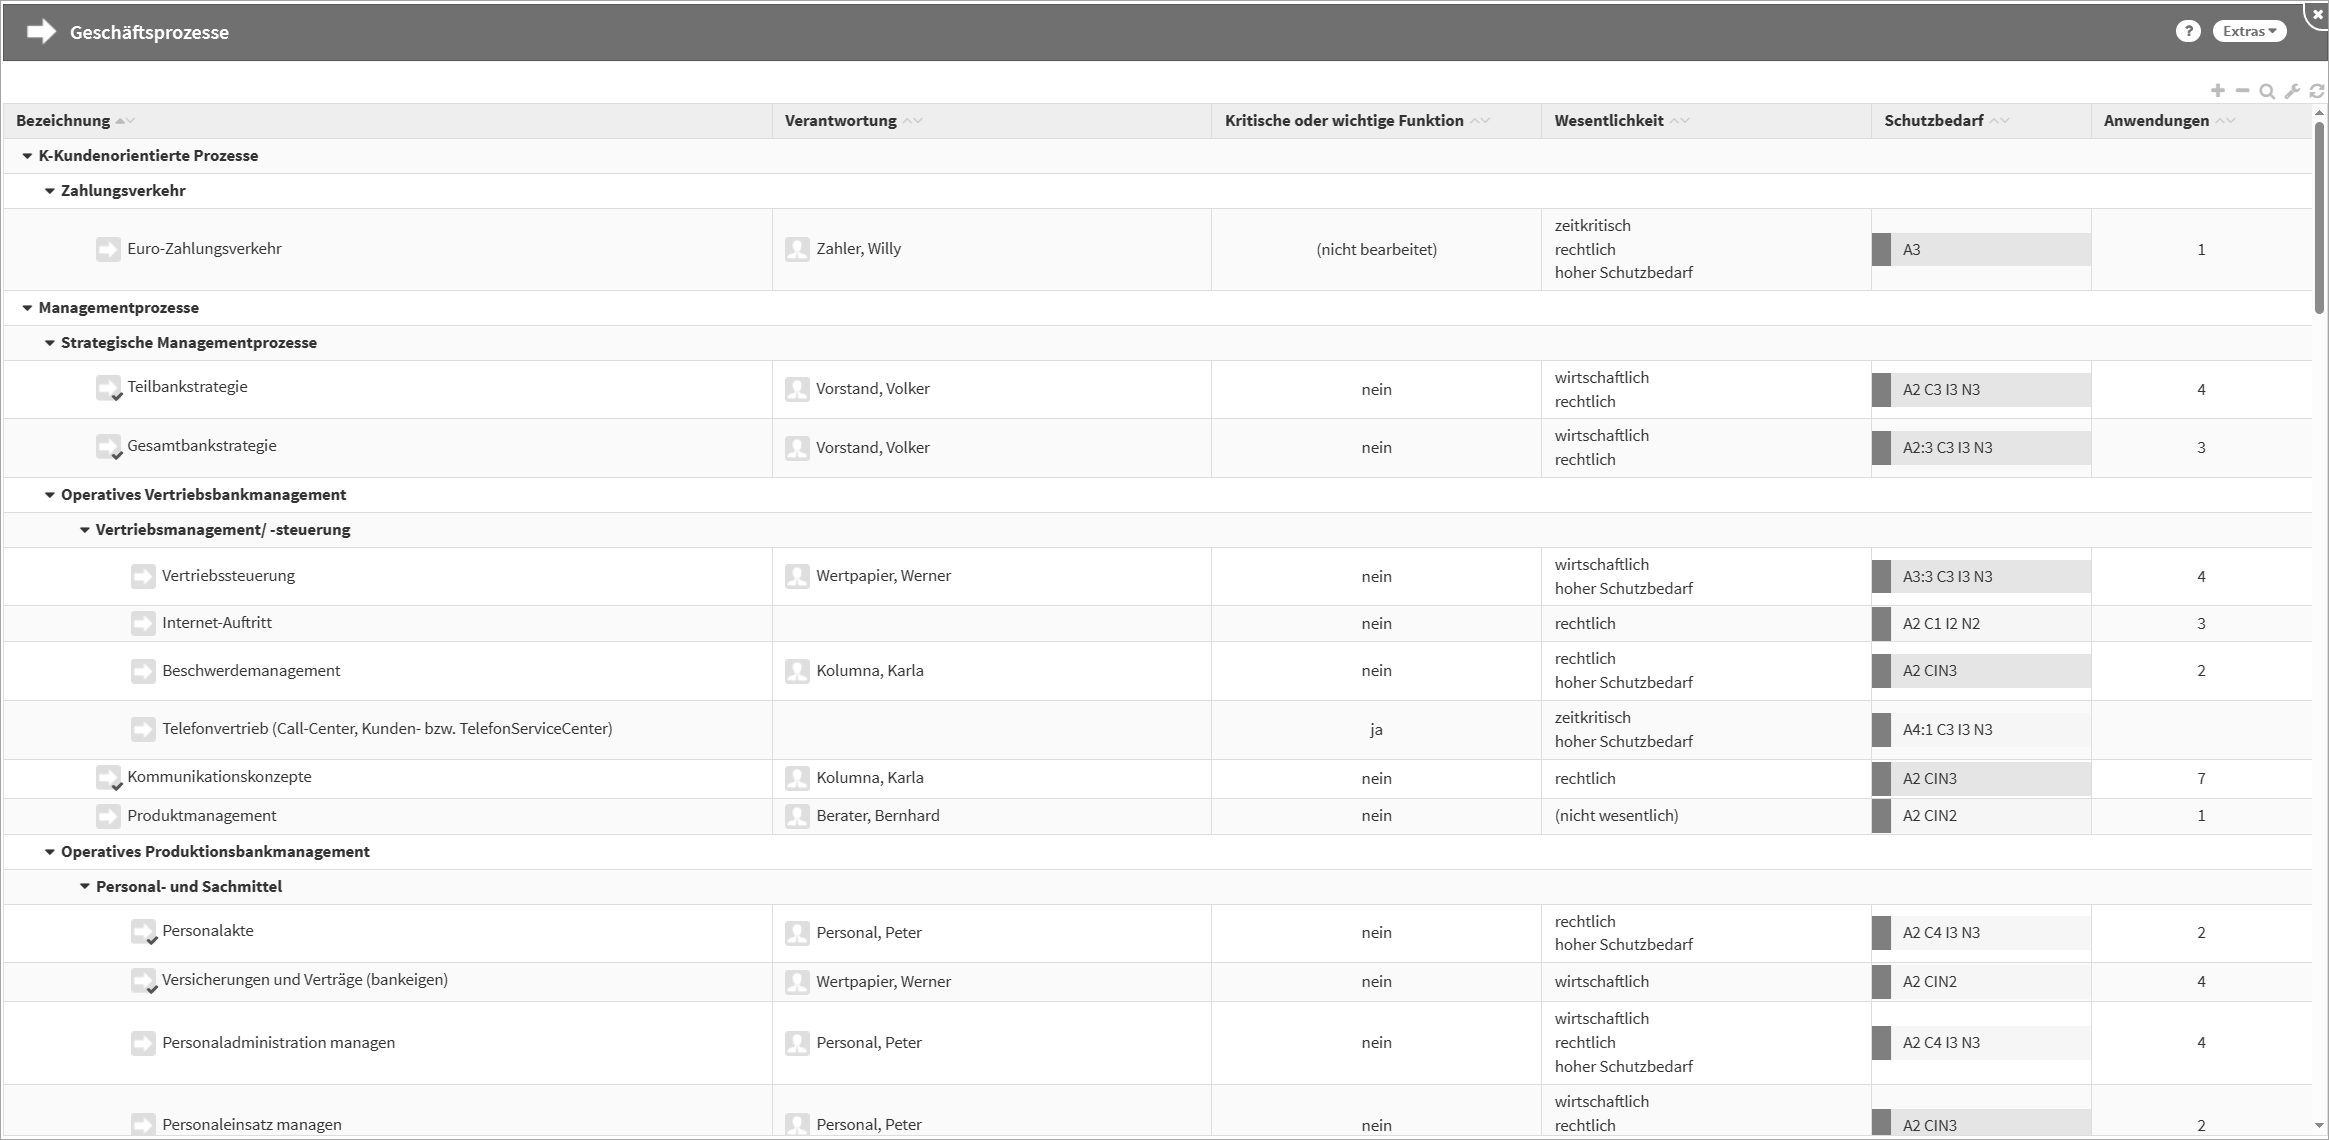Open the Extras dropdown menu

point(2248,31)
